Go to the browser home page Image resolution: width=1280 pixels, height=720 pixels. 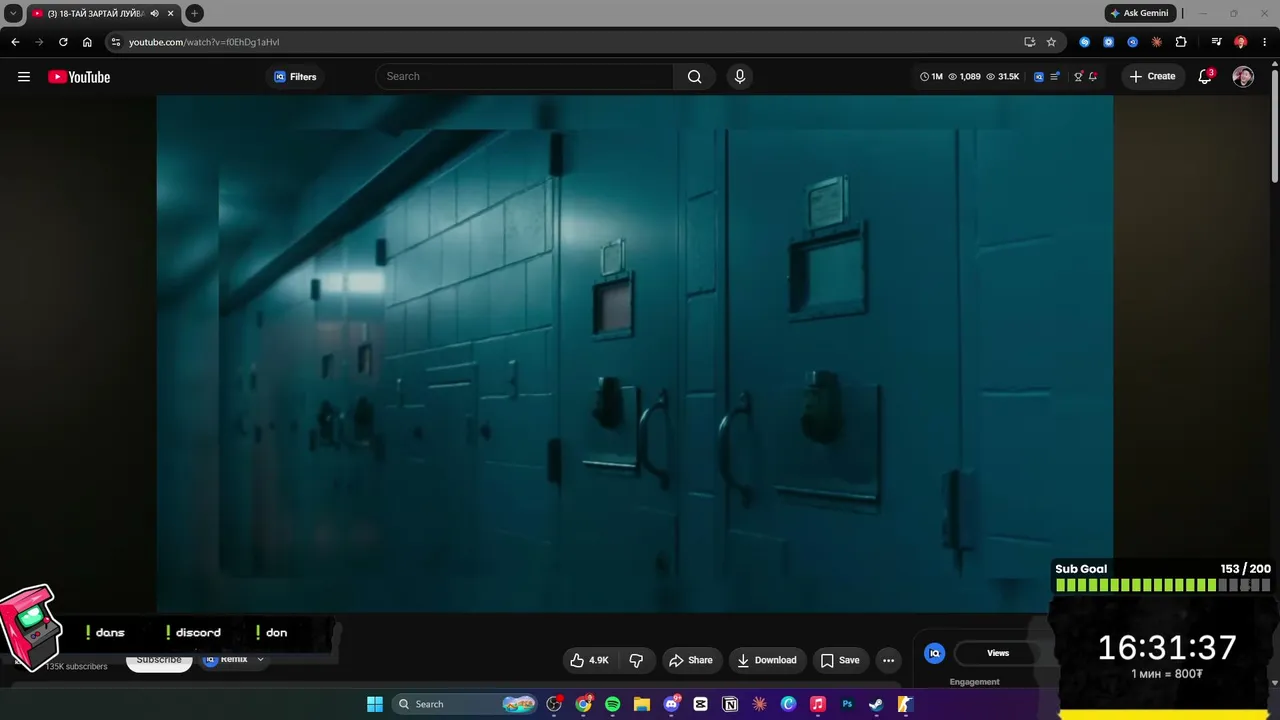pos(87,42)
